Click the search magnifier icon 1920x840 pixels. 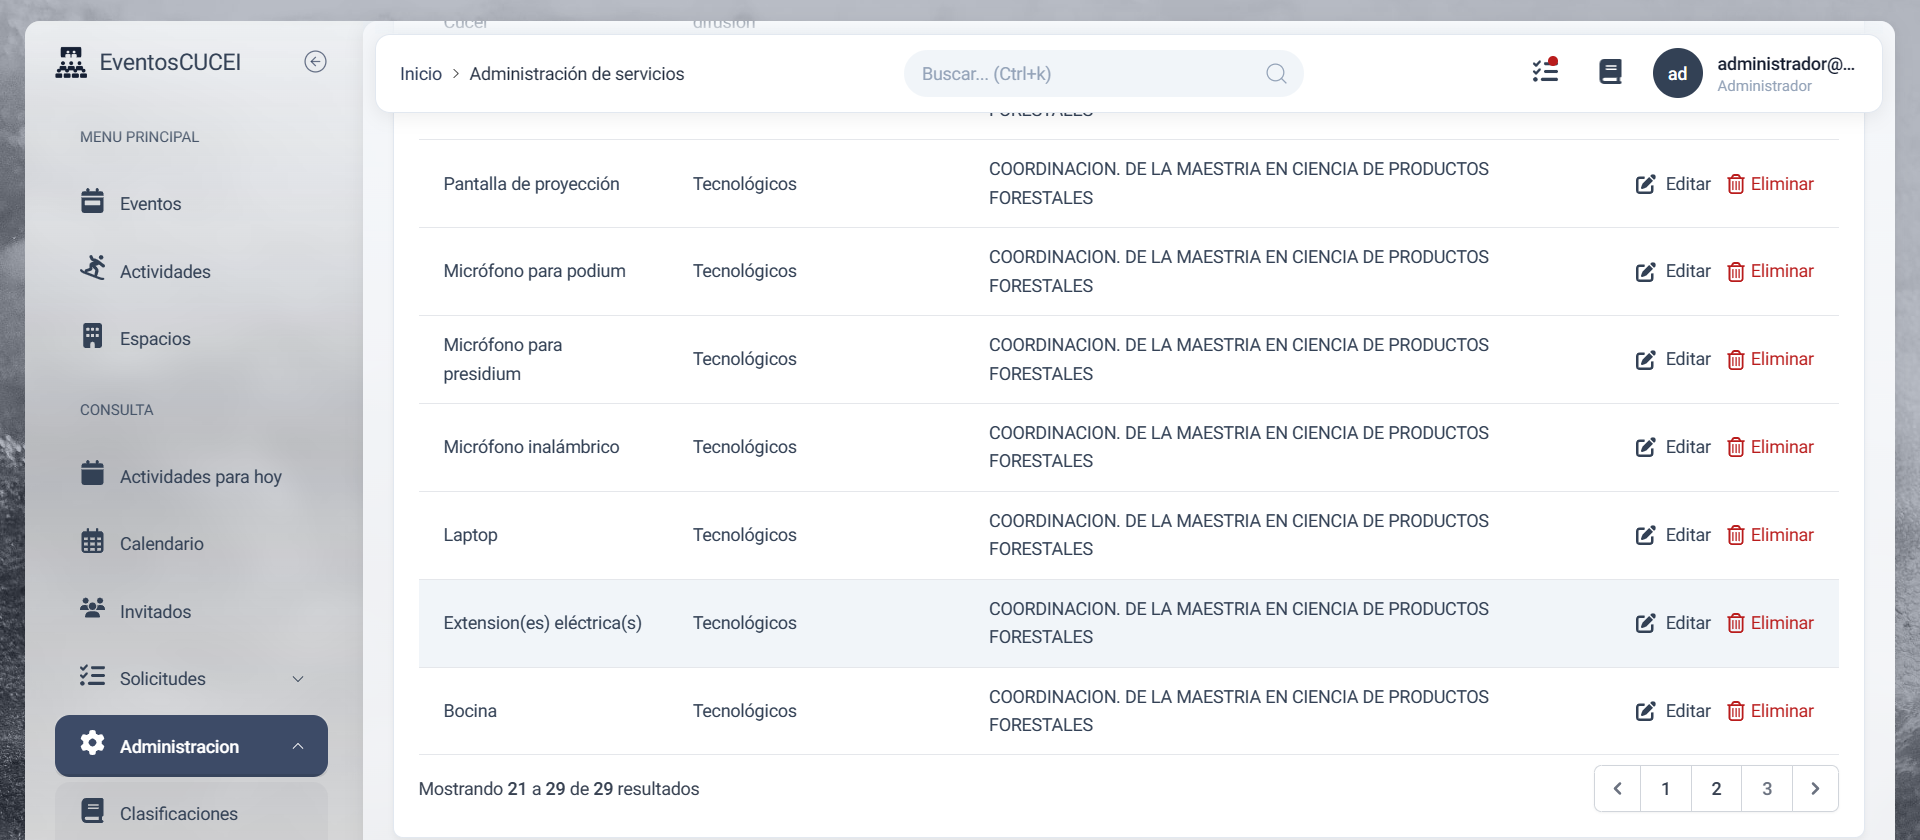pos(1276,74)
